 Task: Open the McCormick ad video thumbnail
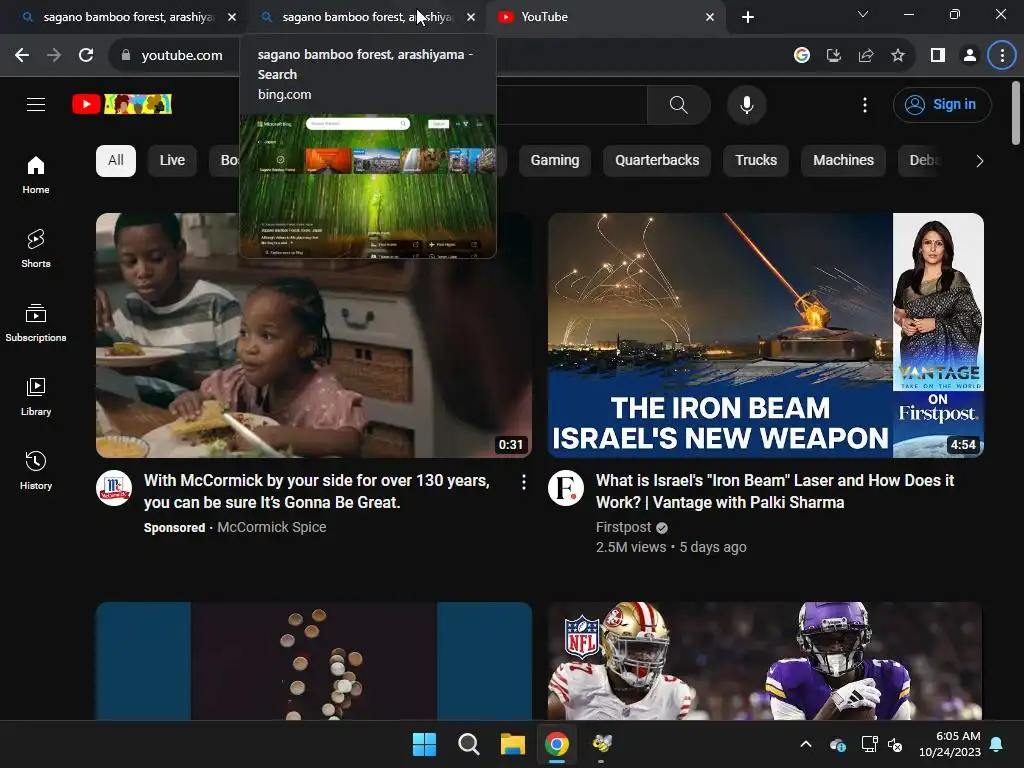(x=313, y=335)
